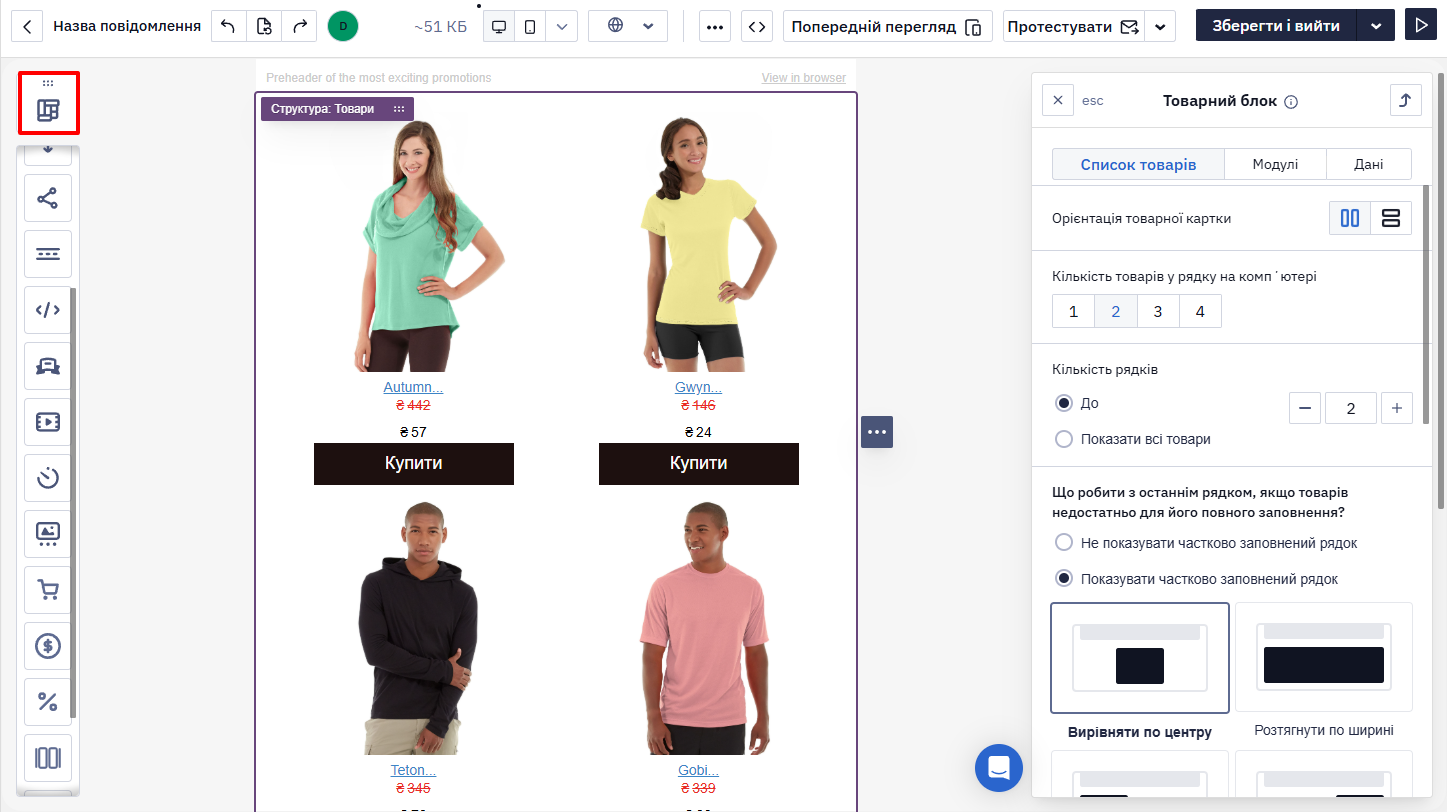This screenshot has width=1447, height=812.
Task: Switch to the Модулі tab
Action: 1275,164
